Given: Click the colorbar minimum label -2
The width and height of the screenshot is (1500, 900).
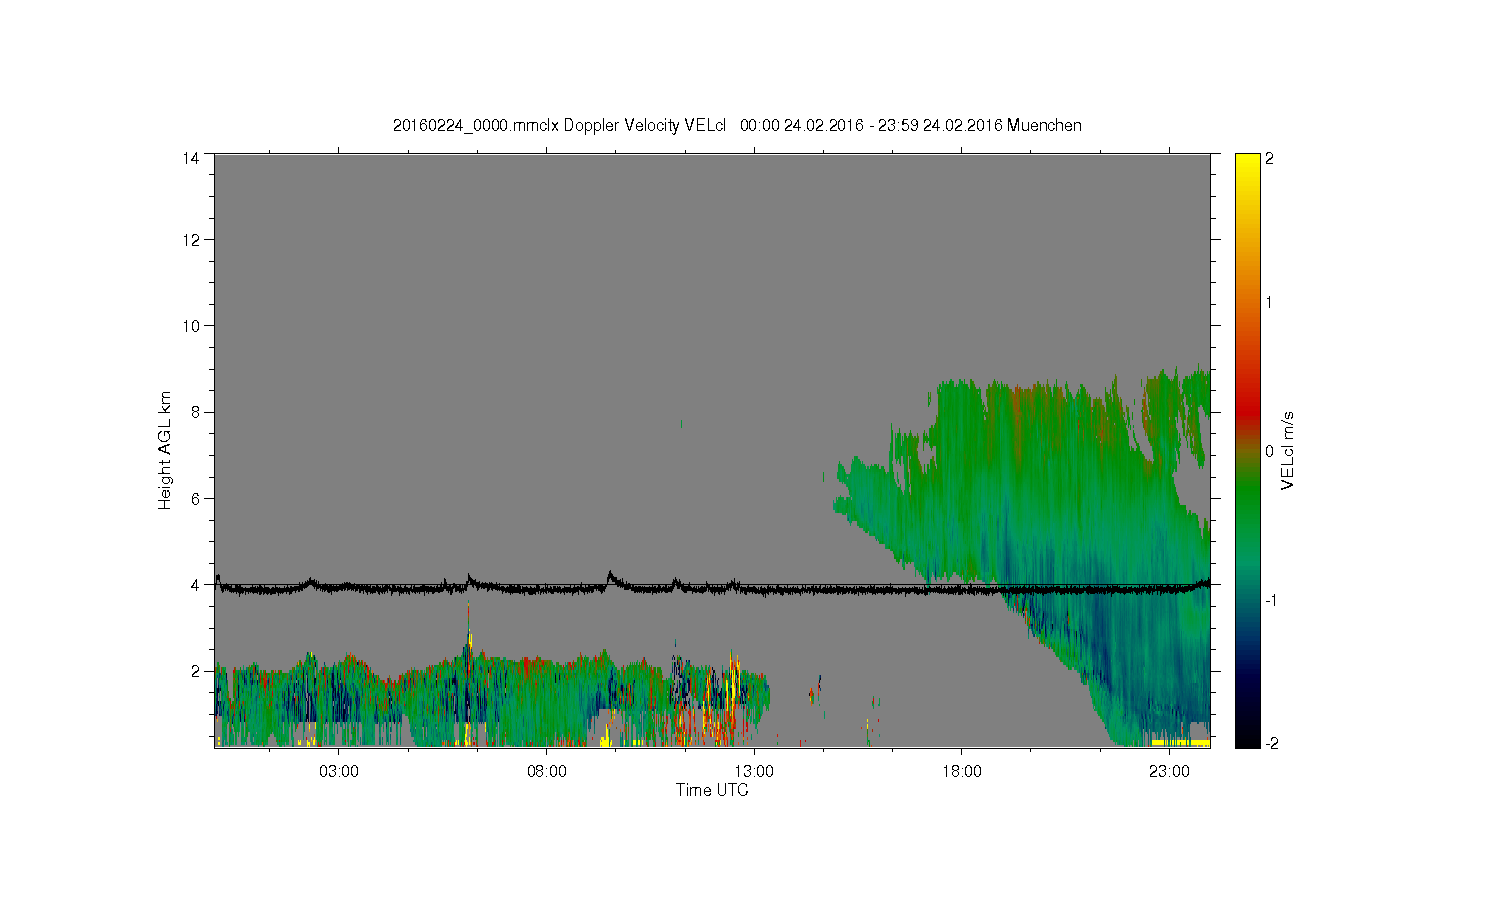Looking at the screenshot, I should click(x=1271, y=743).
